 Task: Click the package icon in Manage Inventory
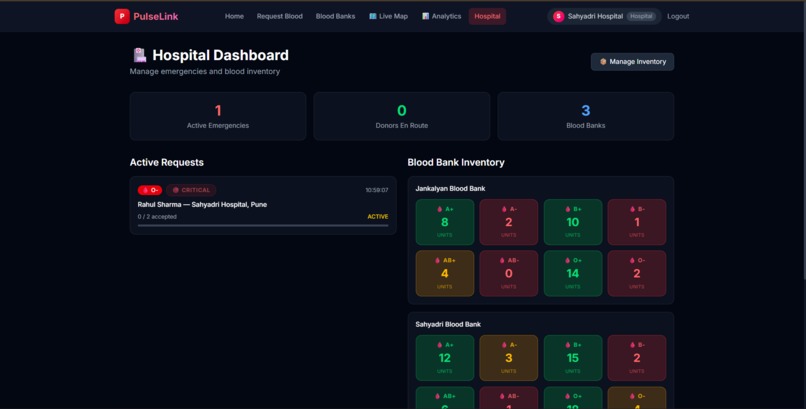click(x=603, y=62)
